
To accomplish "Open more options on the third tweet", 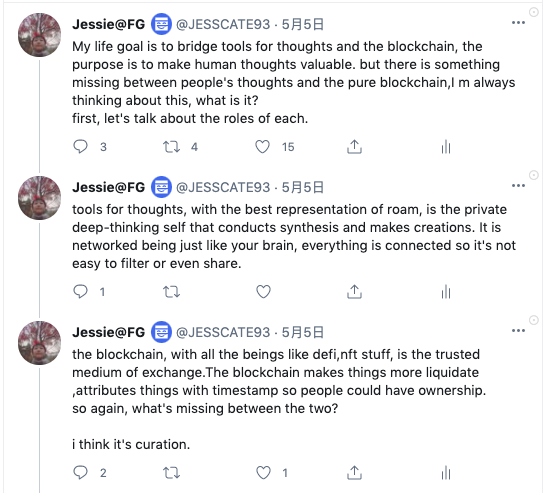I will pyautogui.click(x=518, y=331).
